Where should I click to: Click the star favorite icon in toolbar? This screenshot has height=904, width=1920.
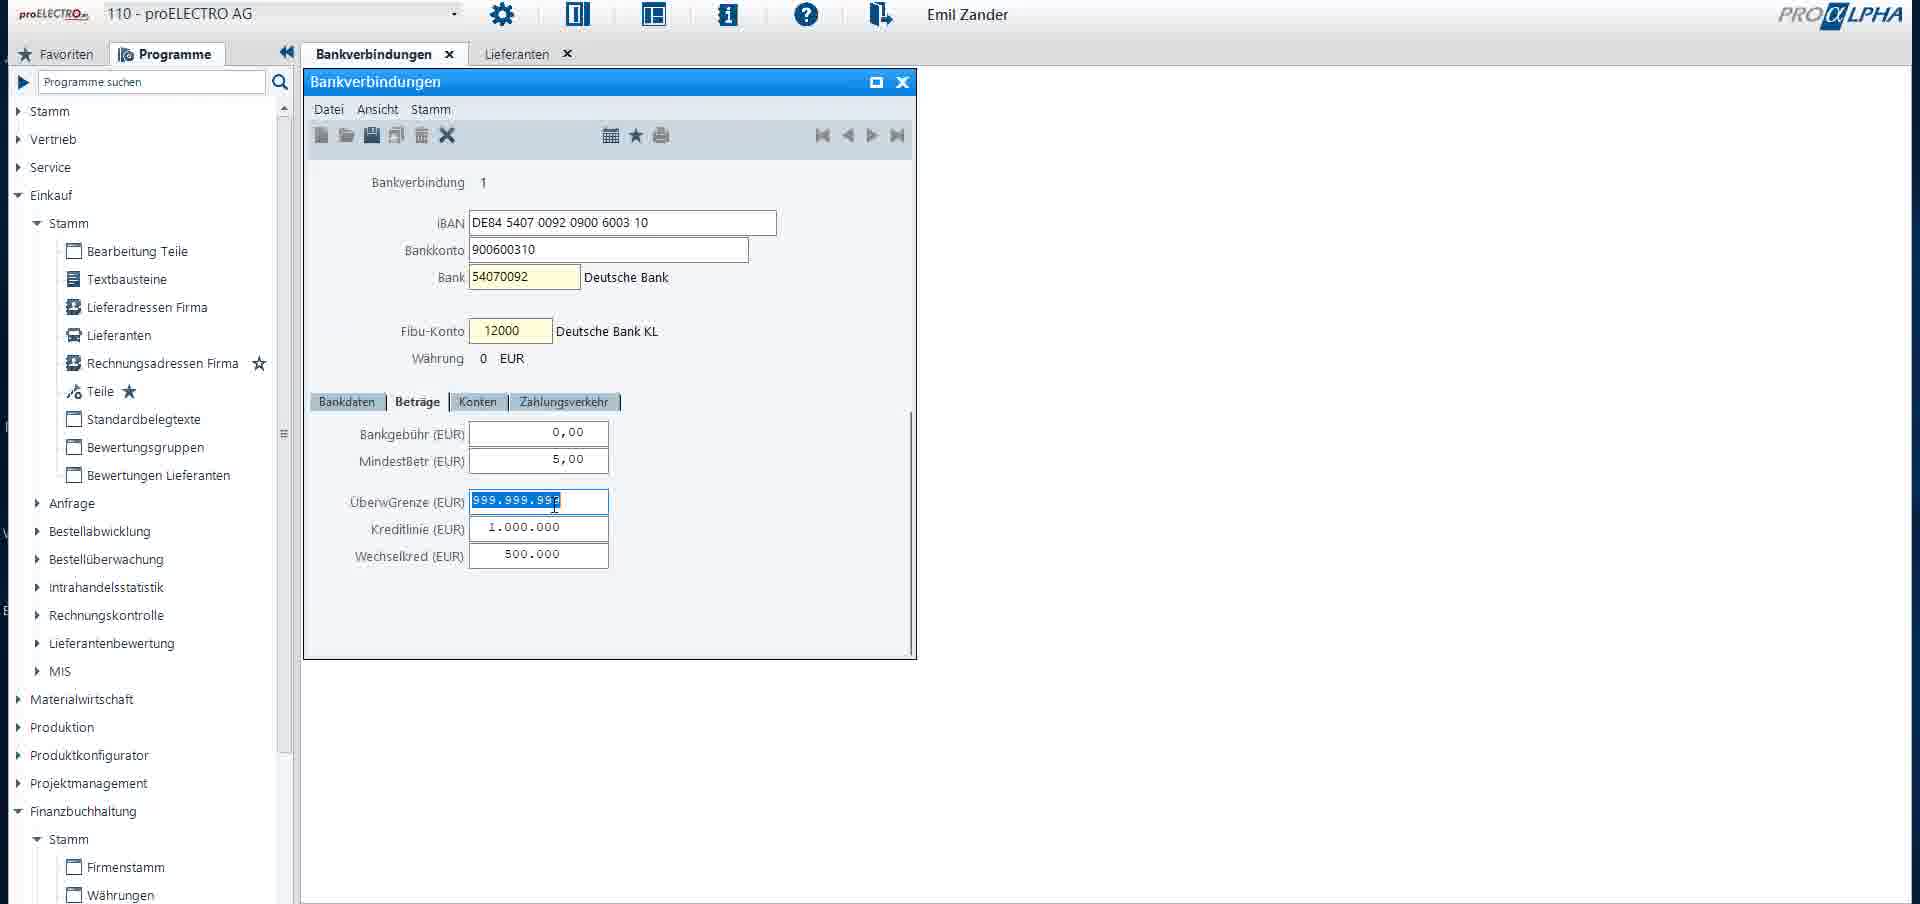636,135
